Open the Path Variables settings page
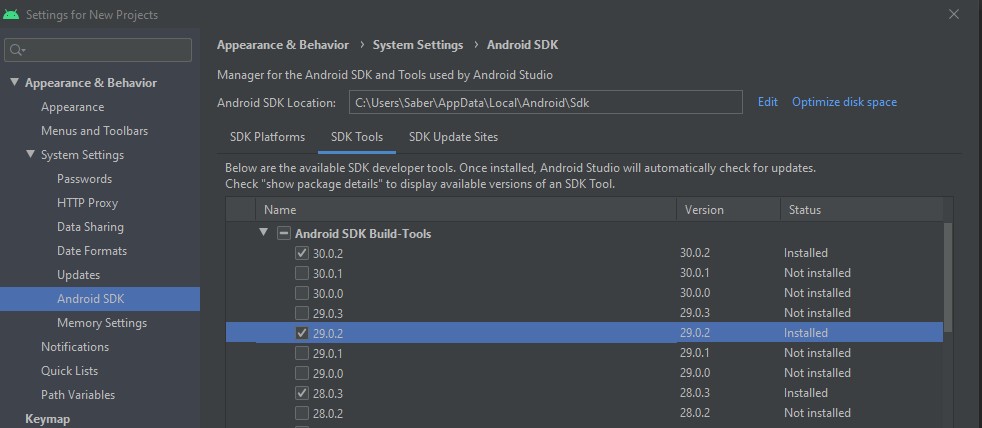This screenshot has width=982, height=428. pyautogui.click(x=78, y=395)
